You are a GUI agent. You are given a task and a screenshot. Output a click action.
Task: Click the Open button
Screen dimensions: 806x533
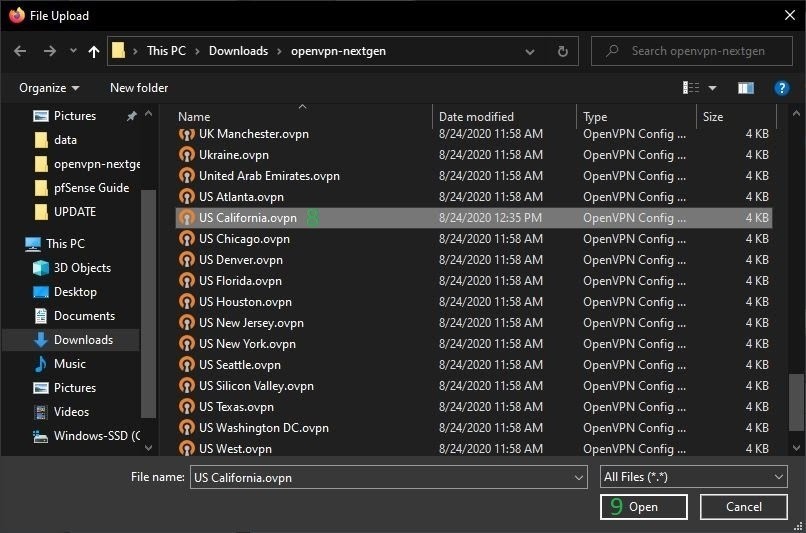point(643,507)
